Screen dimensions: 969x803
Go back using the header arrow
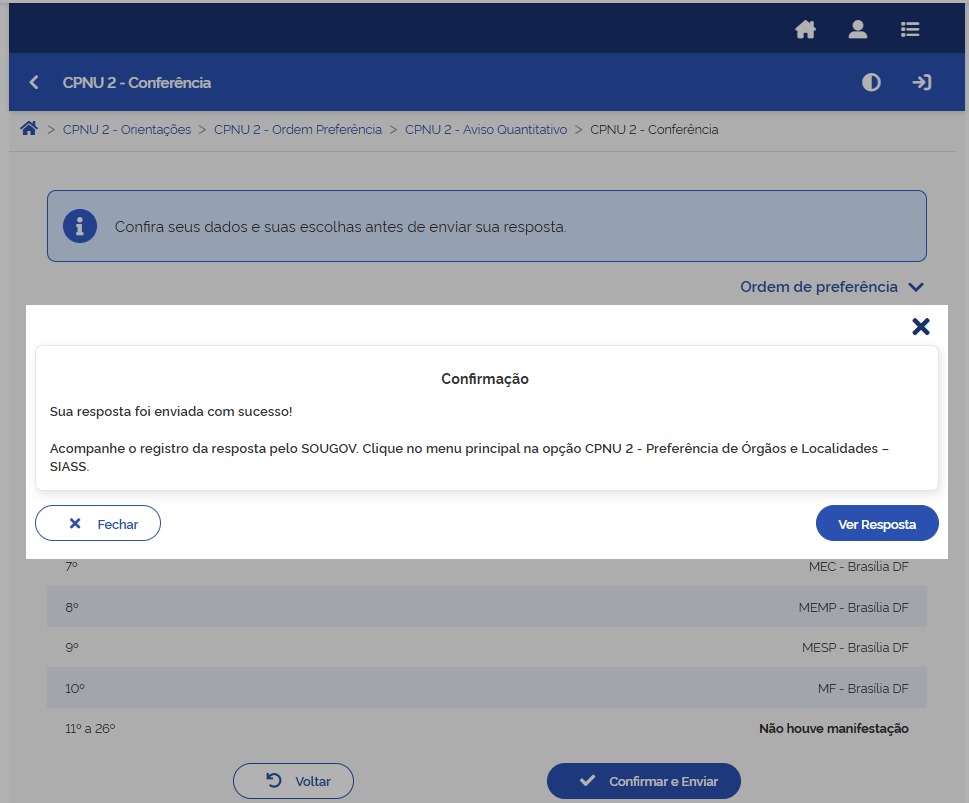pyautogui.click(x=34, y=82)
